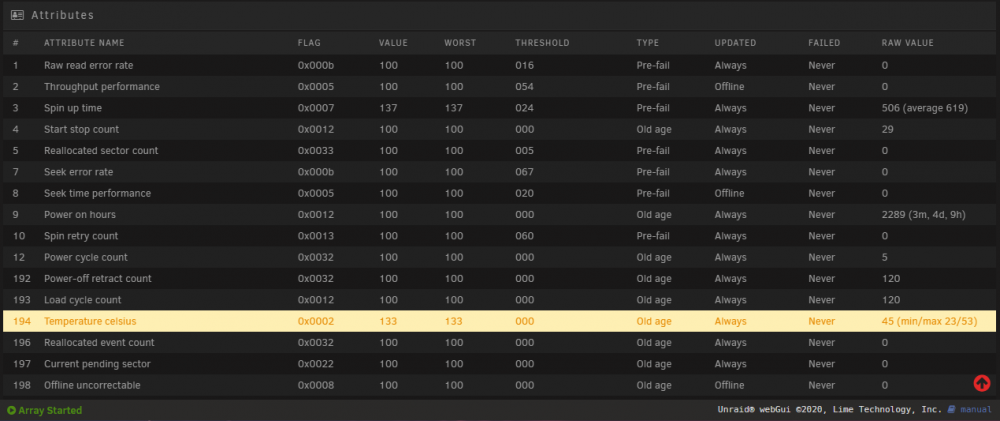The height and width of the screenshot is (421, 1000).
Task: Click threshold 060 in Spin retry count row
Action: 524,236
